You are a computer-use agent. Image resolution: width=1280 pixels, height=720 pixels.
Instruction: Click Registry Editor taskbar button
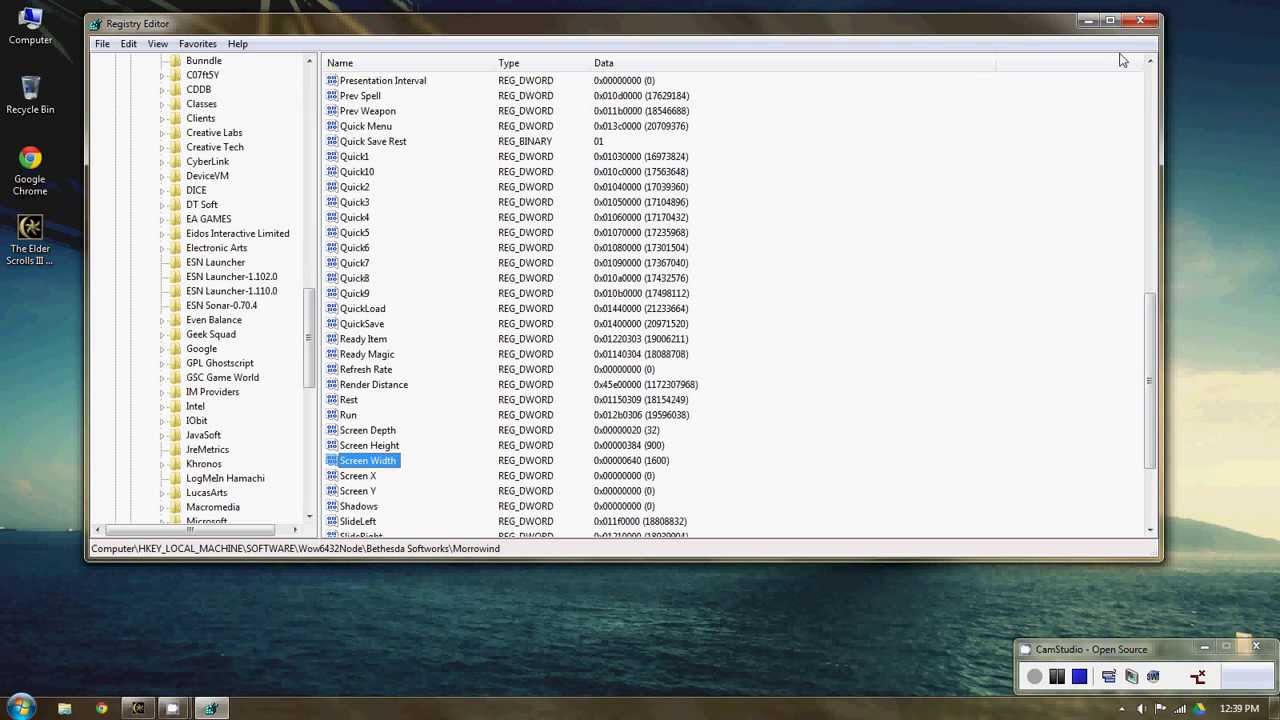click(x=210, y=709)
